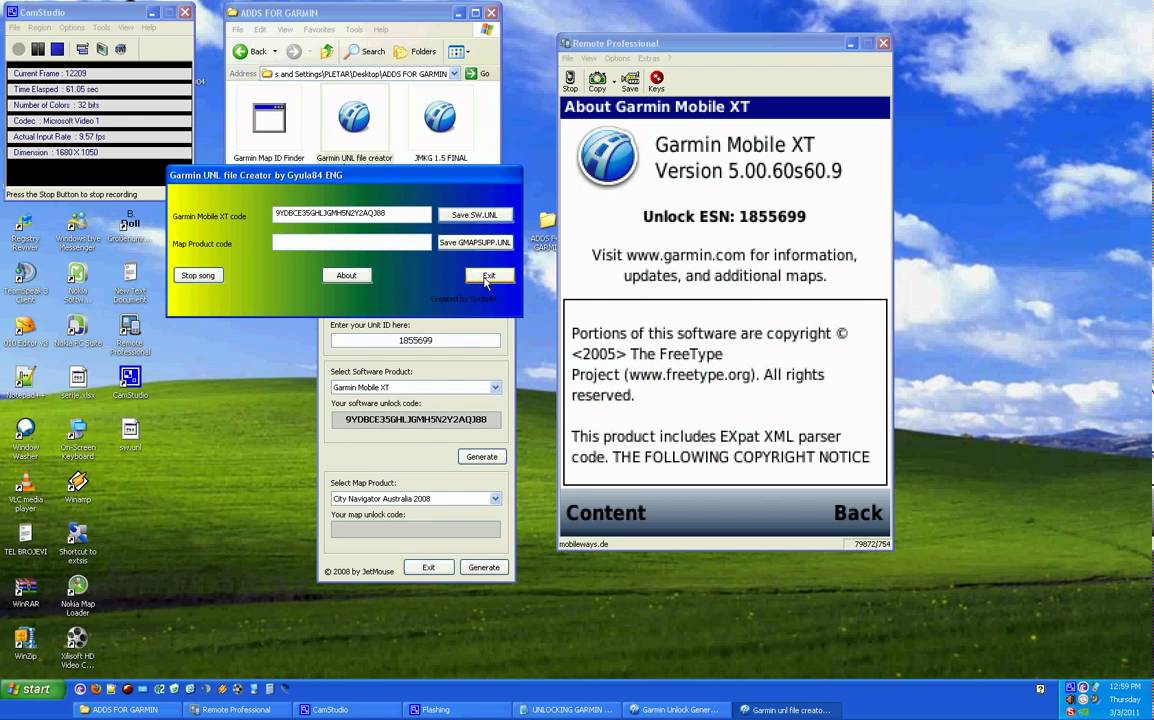The width and height of the screenshot is (1154, 720).
Task: Select the Nokia PC Suite desktop icon
Action: (77, 331)
